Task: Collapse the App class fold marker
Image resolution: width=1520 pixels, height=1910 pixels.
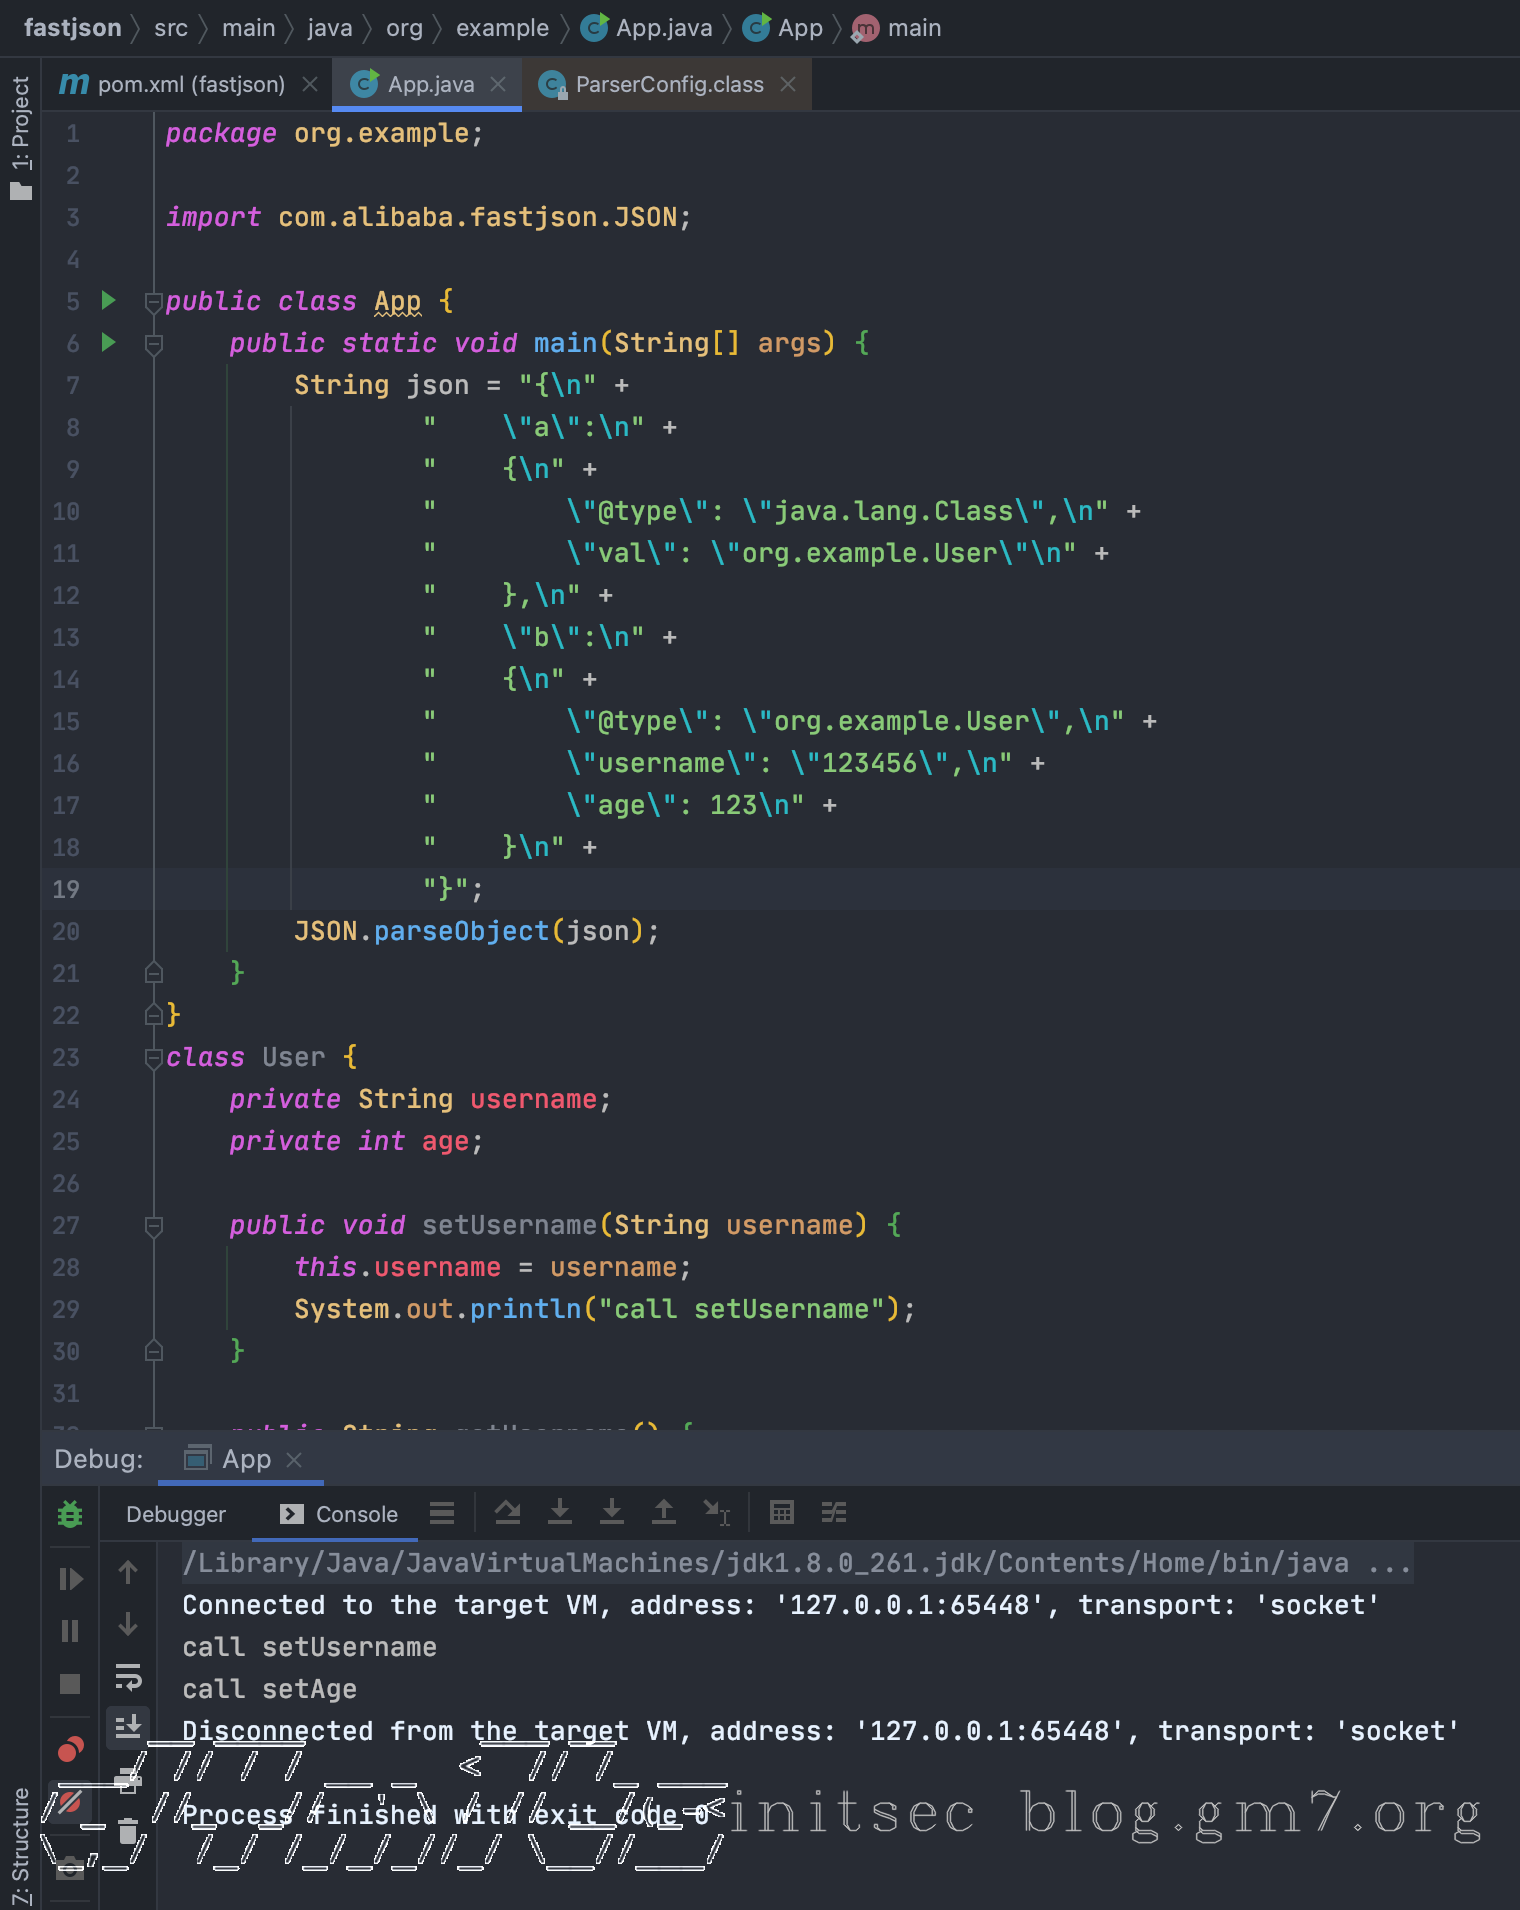Action: pyautogui.click(x=153, y=302)
